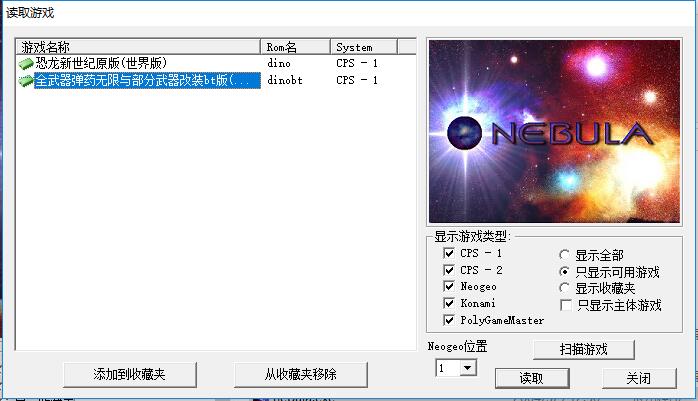Click the 扫描游戏 button
Viewport: 698px width, 401px height.
(x=584, y=349)
